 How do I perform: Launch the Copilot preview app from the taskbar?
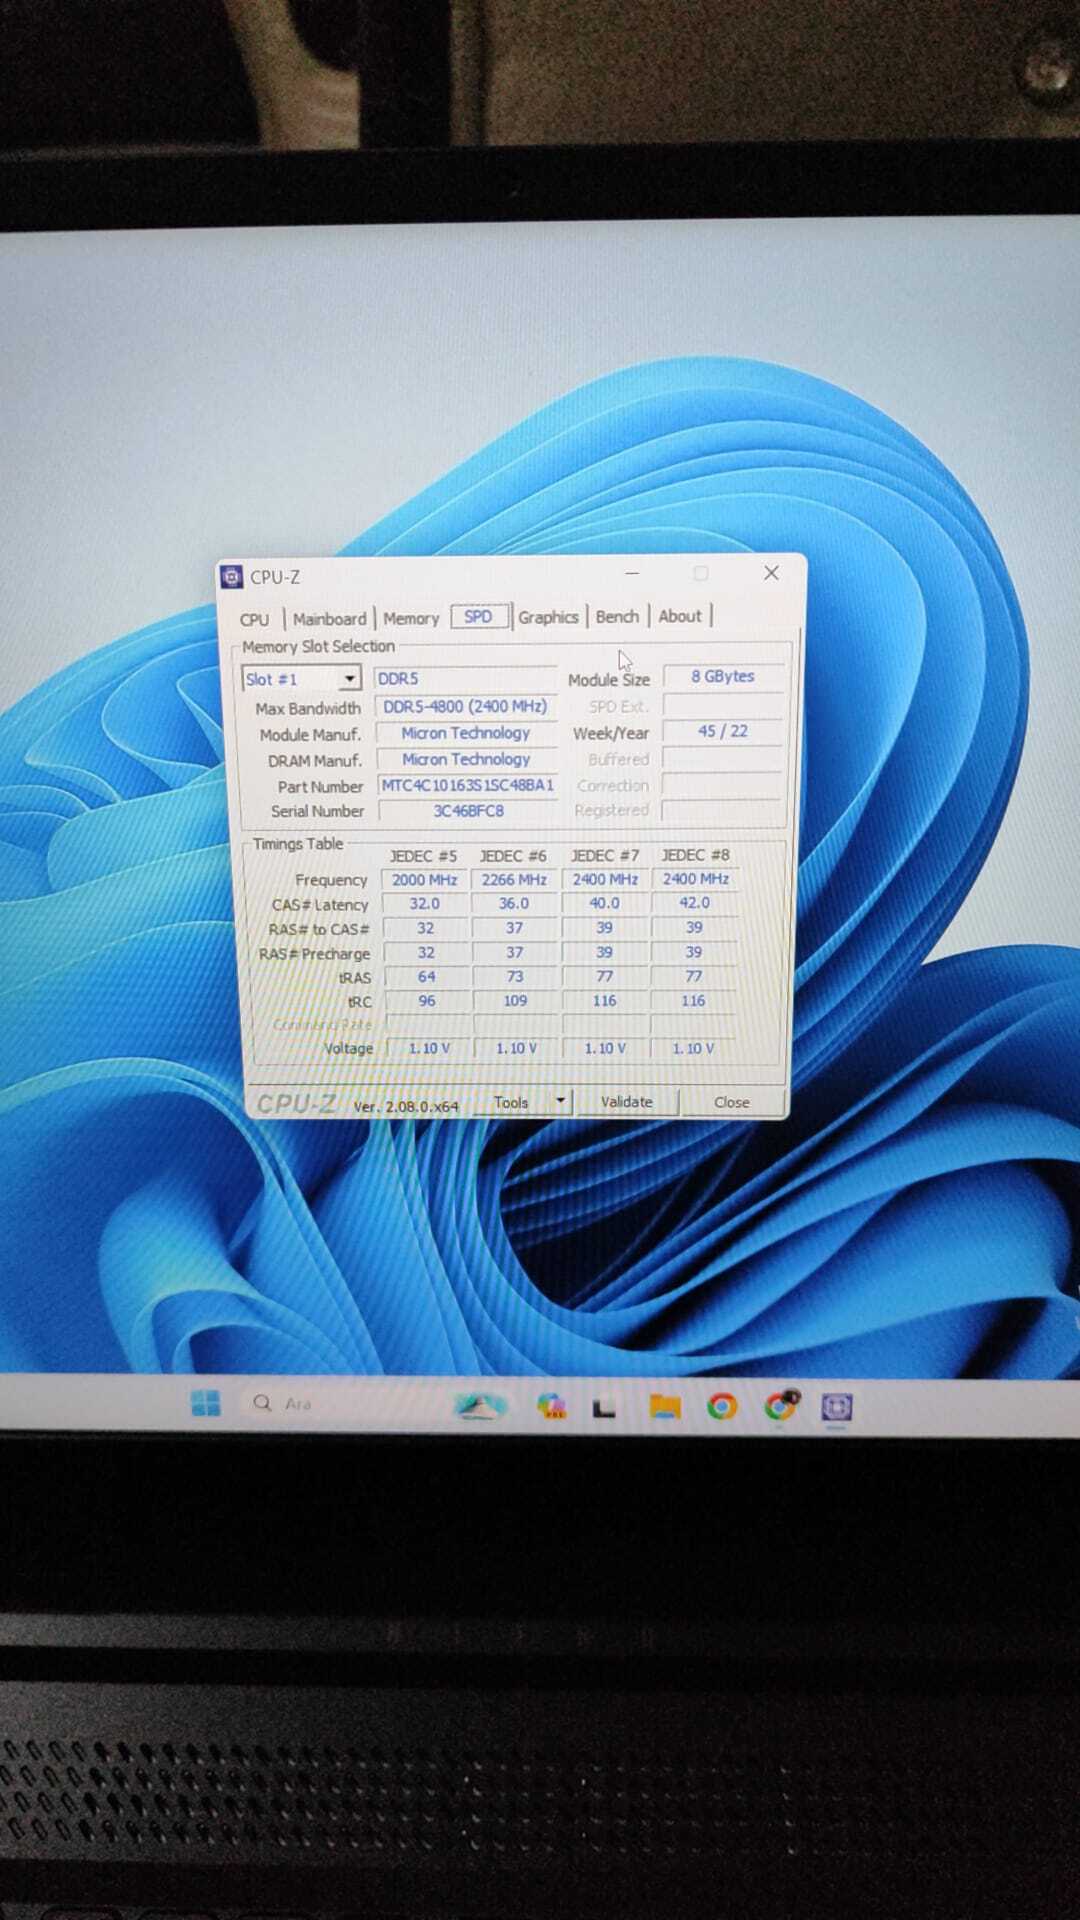551,1406
